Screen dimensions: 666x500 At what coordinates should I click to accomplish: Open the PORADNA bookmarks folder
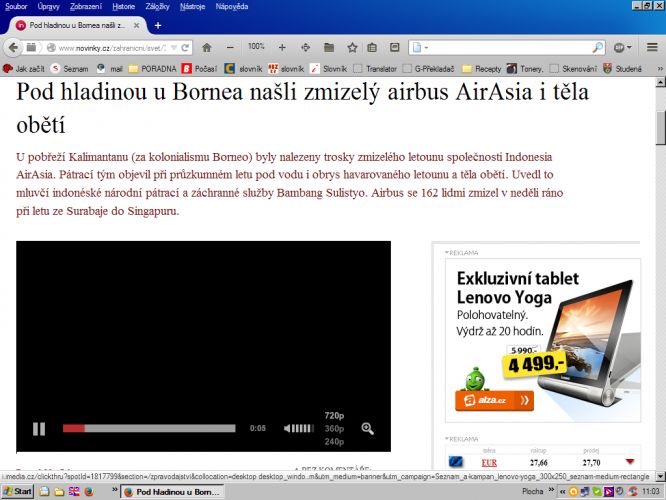pyautogui.click(x=152, y=68)
